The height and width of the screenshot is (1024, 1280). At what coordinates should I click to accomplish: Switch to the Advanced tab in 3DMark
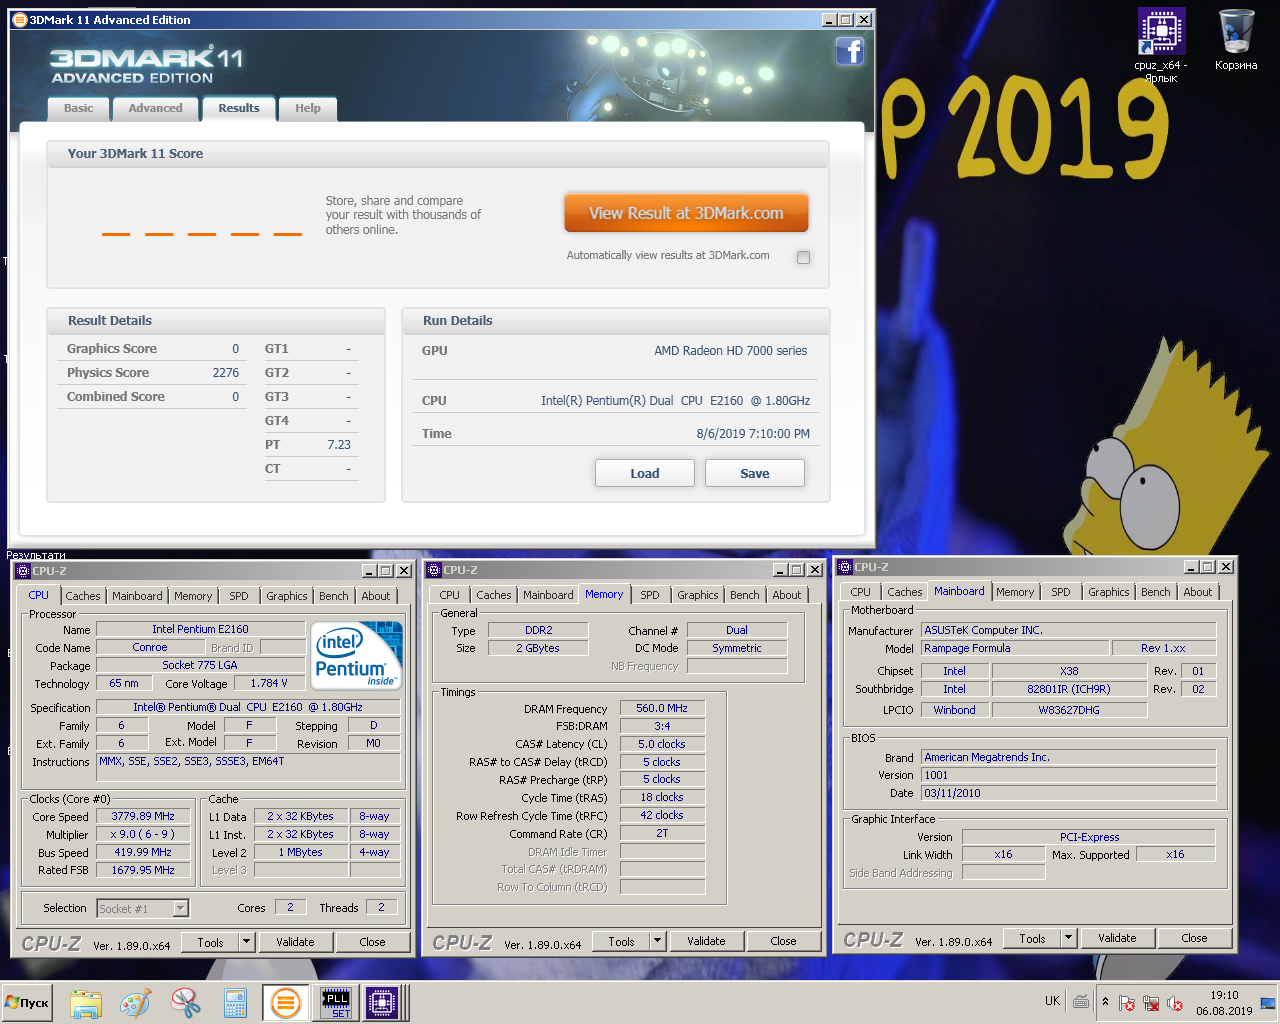pos(155,108)
